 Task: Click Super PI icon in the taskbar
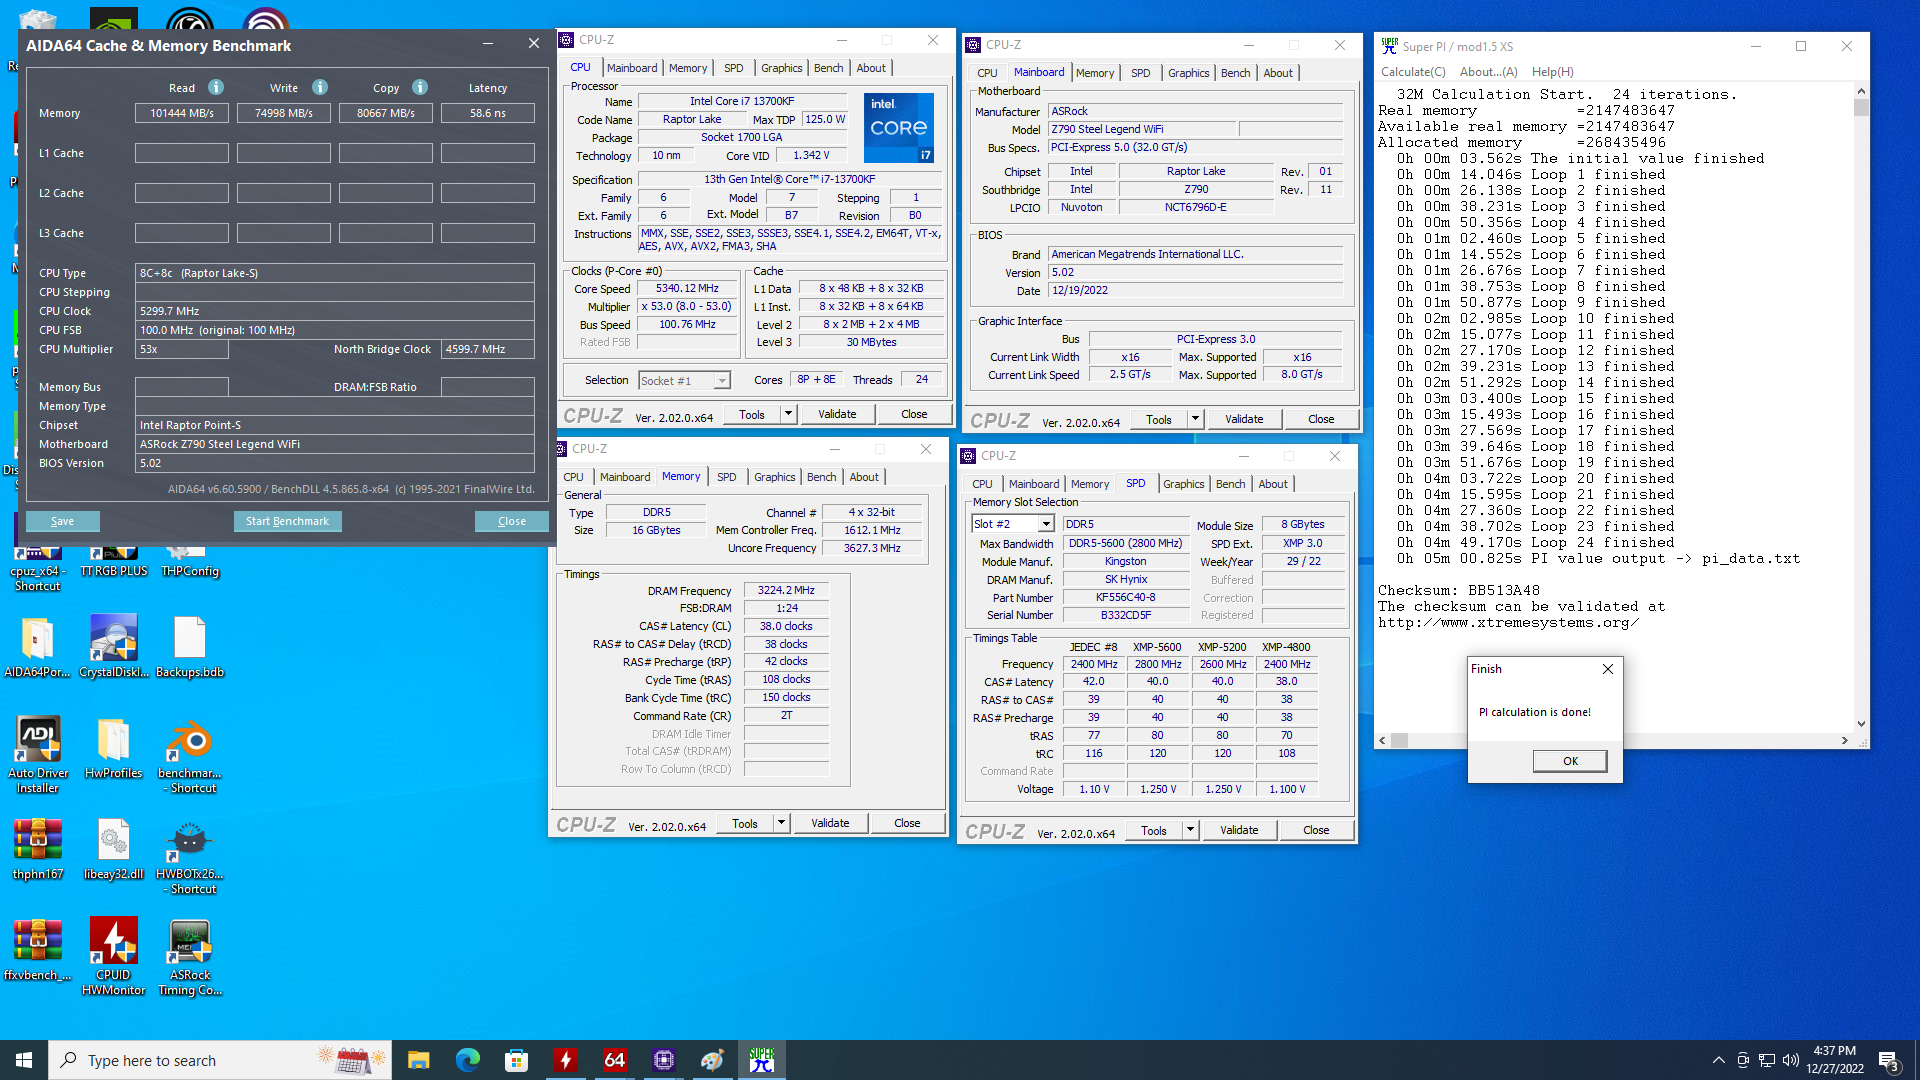(761, 1060)
